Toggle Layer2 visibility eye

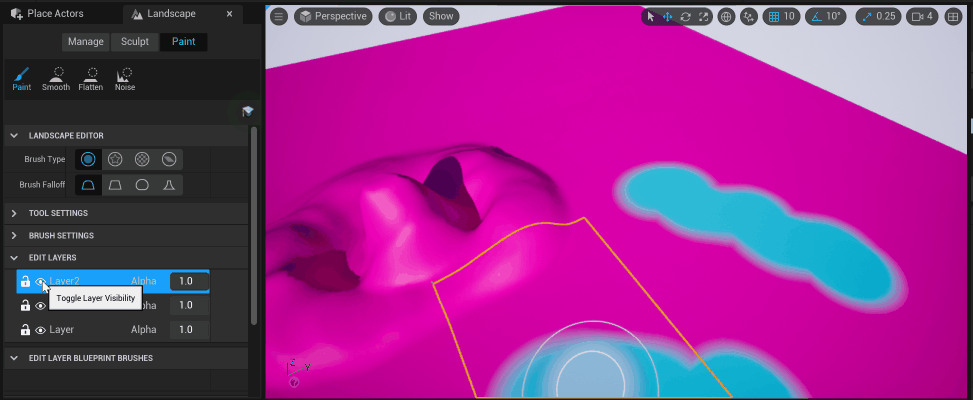(40, 282)
